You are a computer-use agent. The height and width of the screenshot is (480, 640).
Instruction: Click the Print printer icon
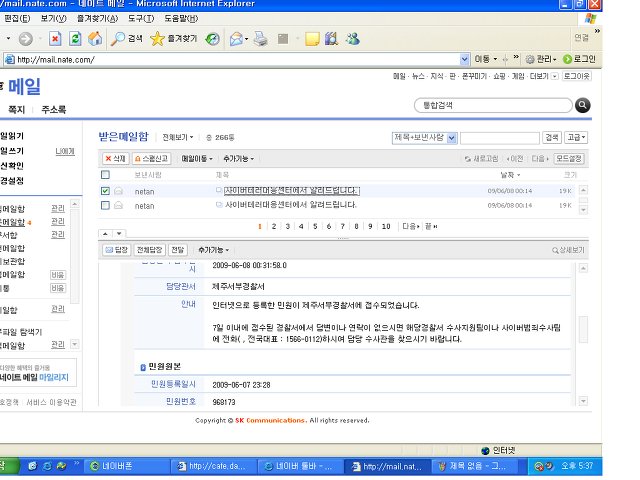tap(261, 39)
